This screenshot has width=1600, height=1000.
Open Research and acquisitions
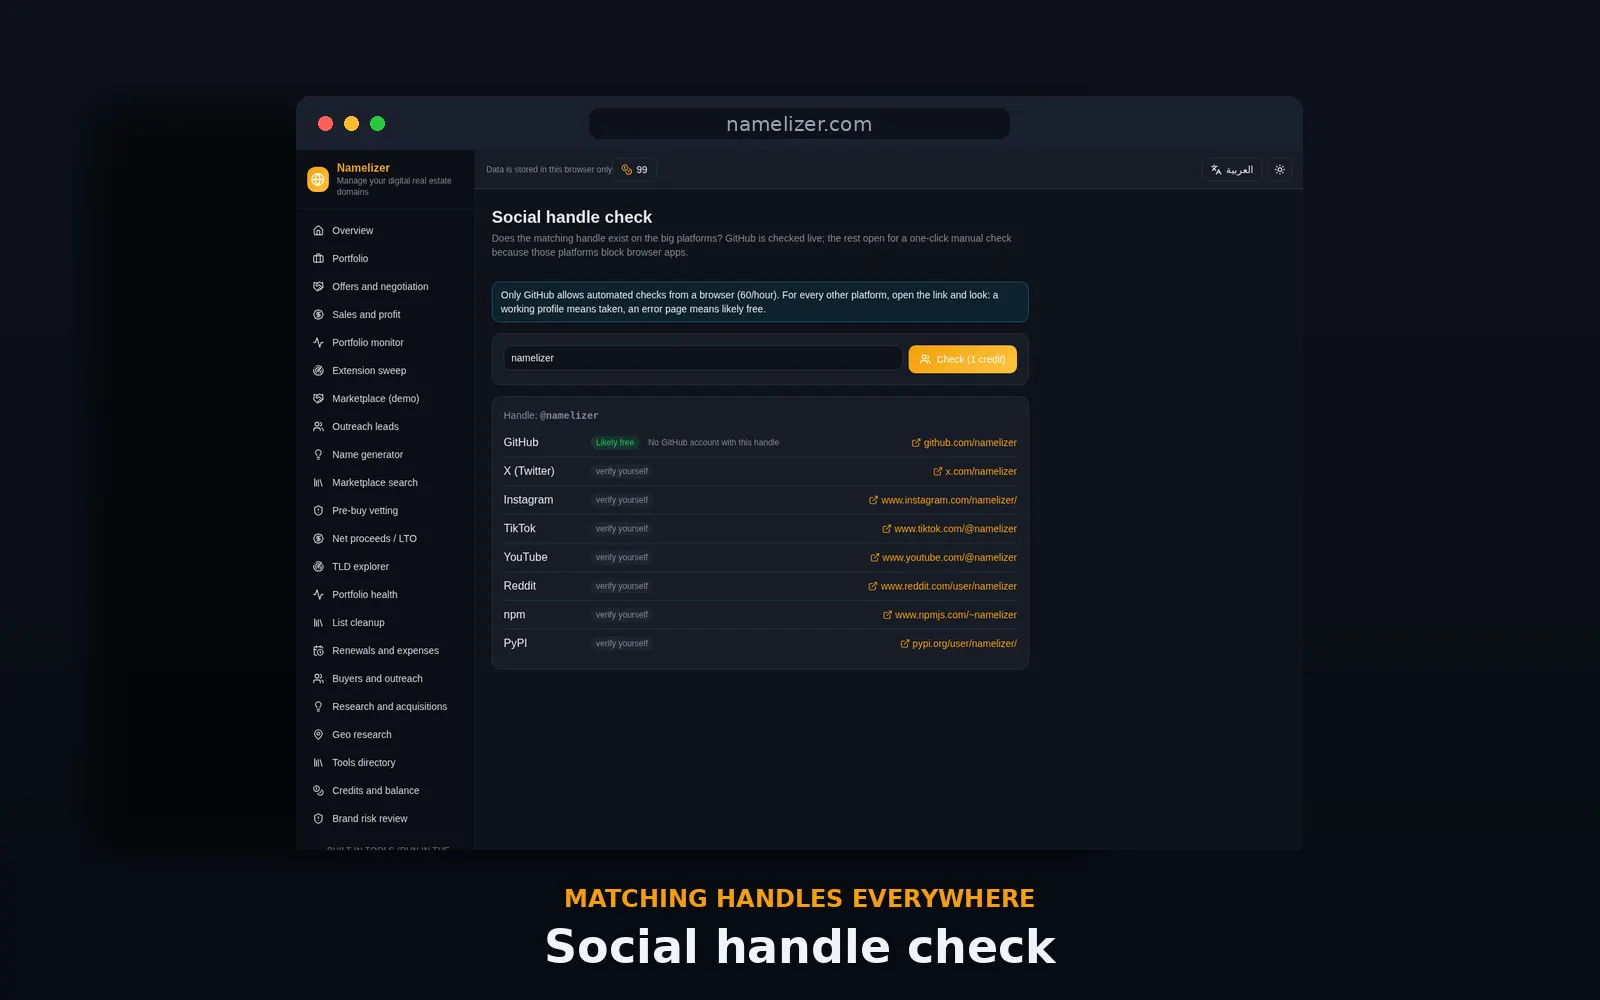click(x=385, y=707)
